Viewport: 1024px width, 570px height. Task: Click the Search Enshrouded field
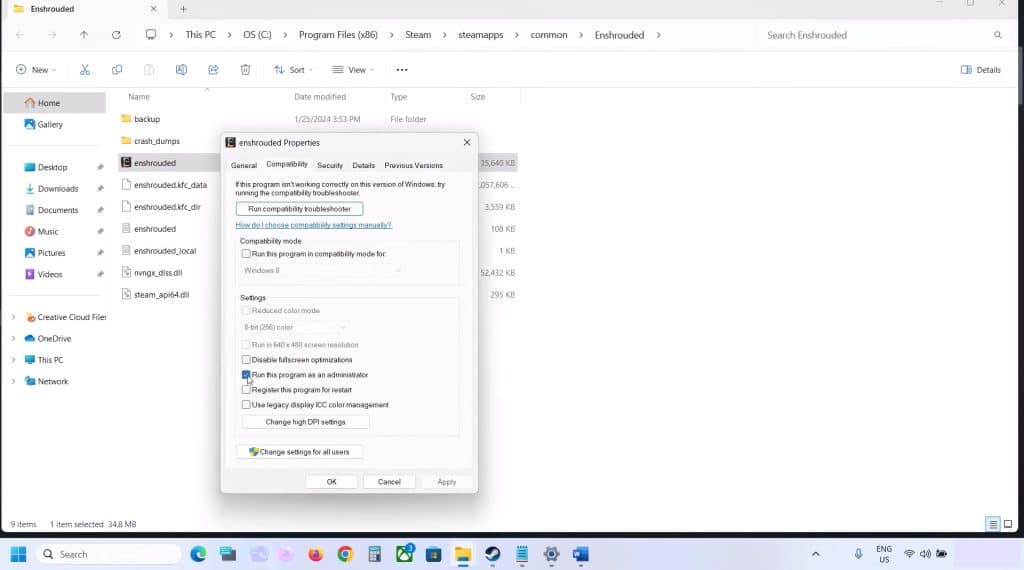pyautogui.click(x=884, y=35)
